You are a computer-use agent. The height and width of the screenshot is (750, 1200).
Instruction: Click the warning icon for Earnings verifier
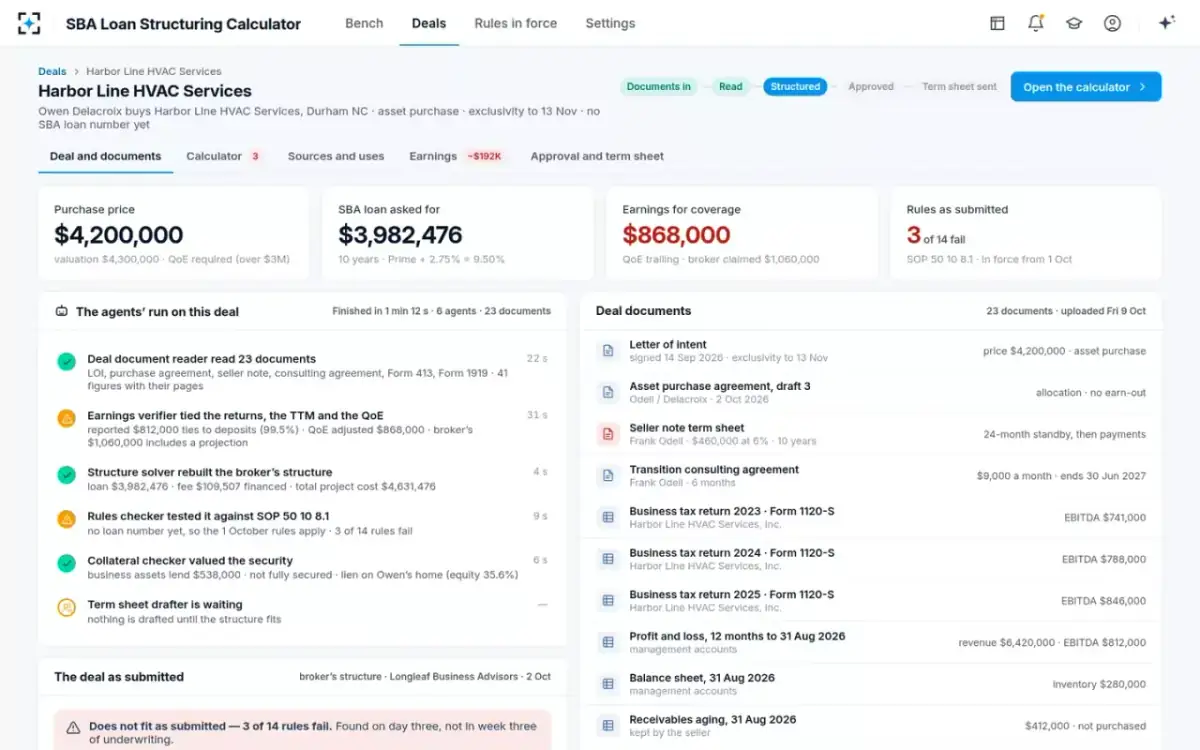(x=66, y=418)
